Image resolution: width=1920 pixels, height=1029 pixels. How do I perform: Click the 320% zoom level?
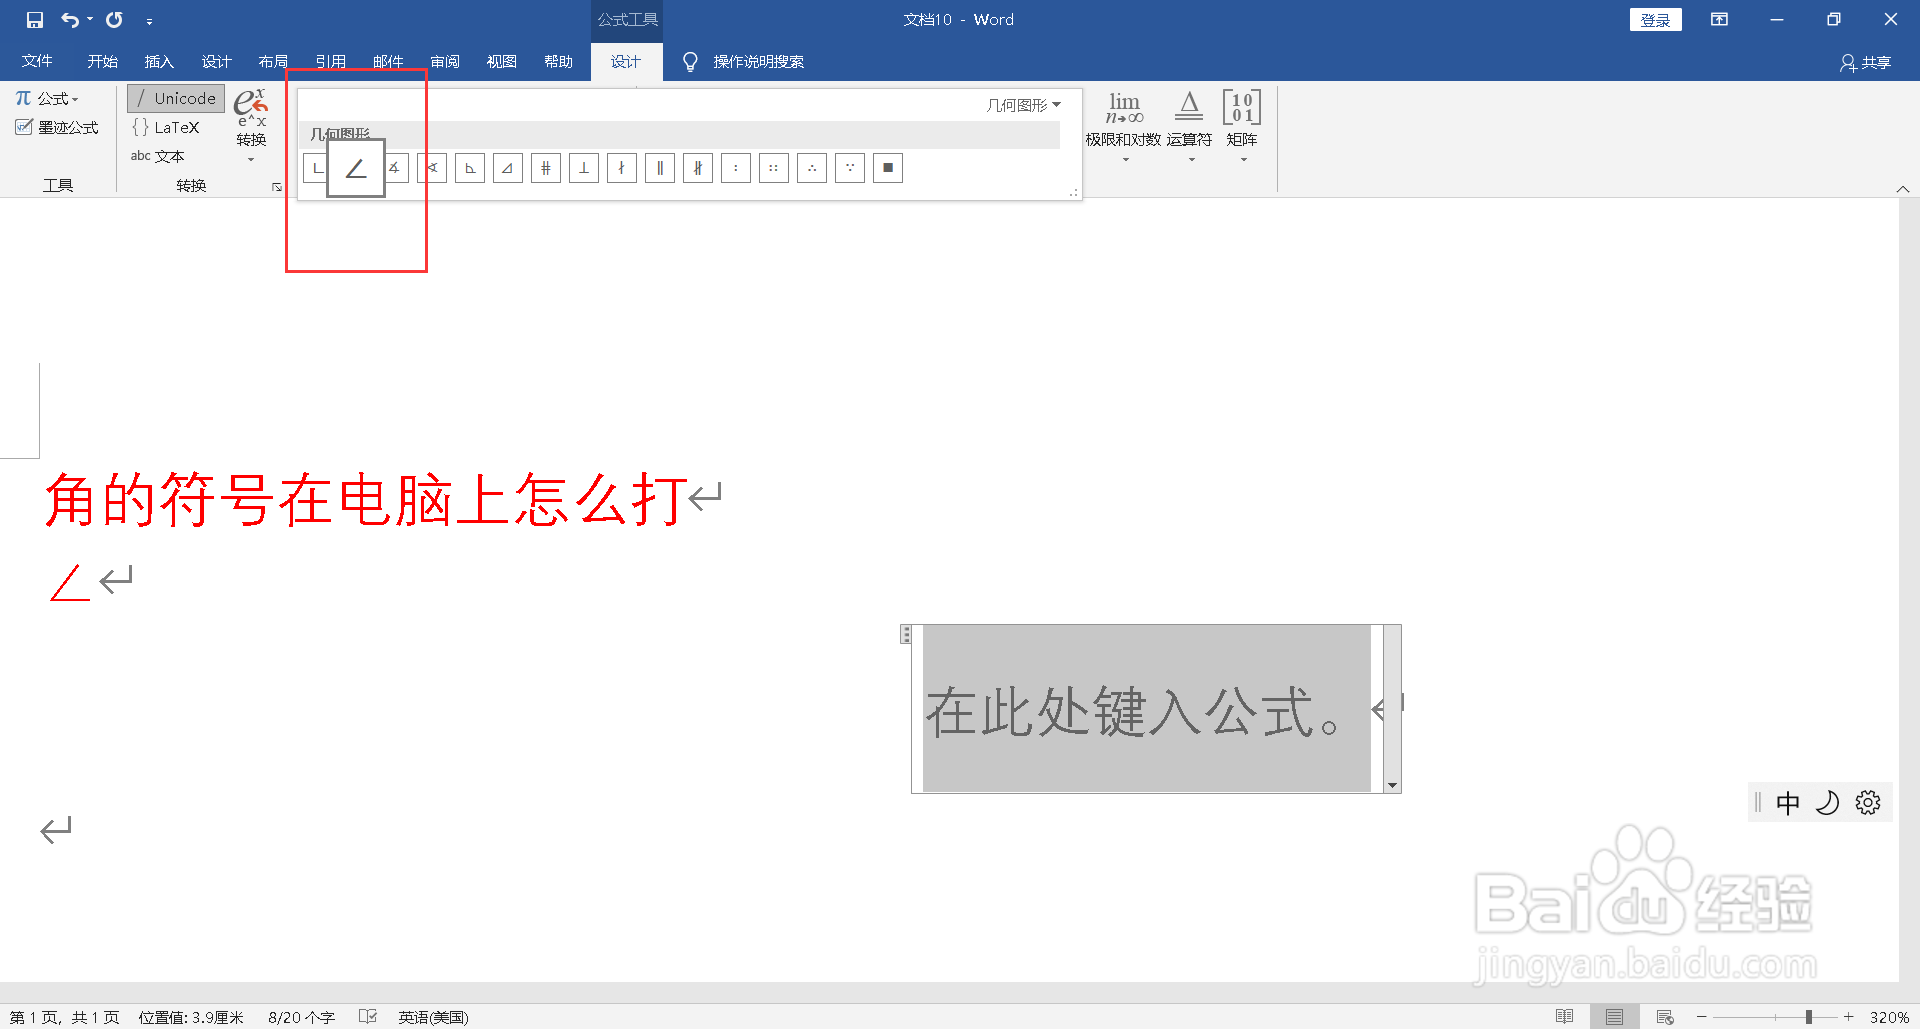[x=1889, y=1017]
